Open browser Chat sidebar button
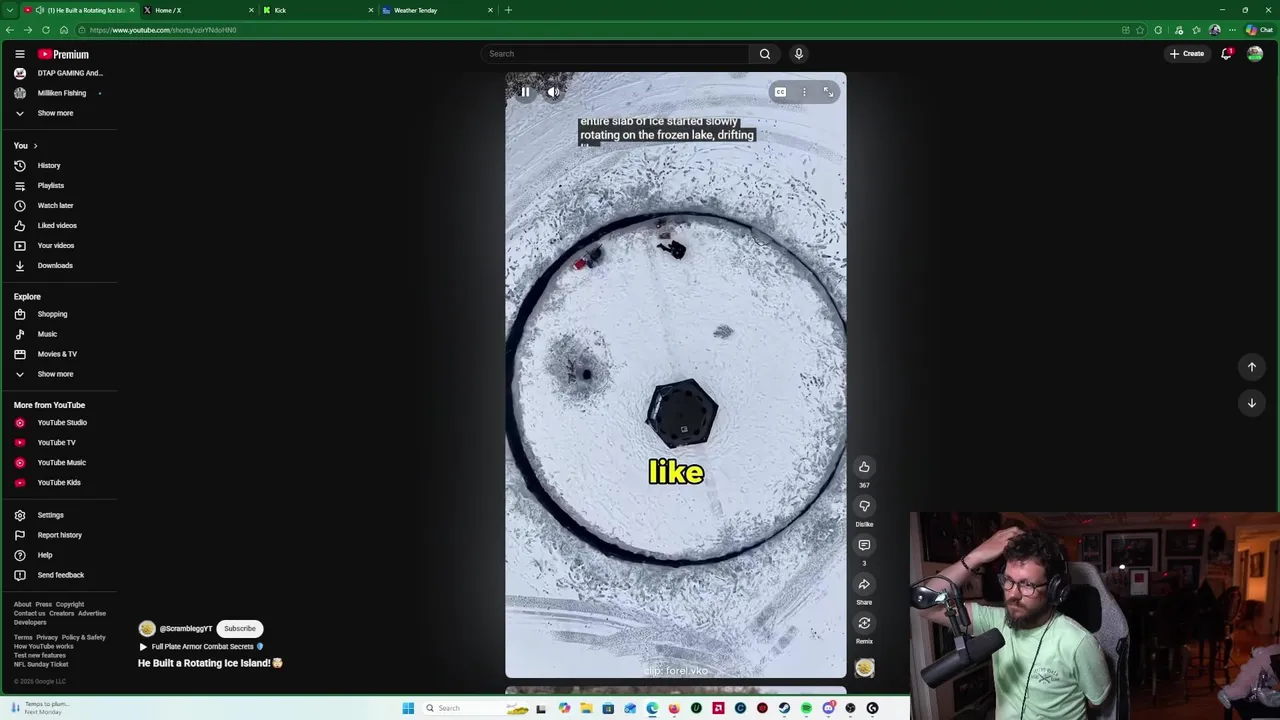The image size is (1280, 720). point(1259,30)
